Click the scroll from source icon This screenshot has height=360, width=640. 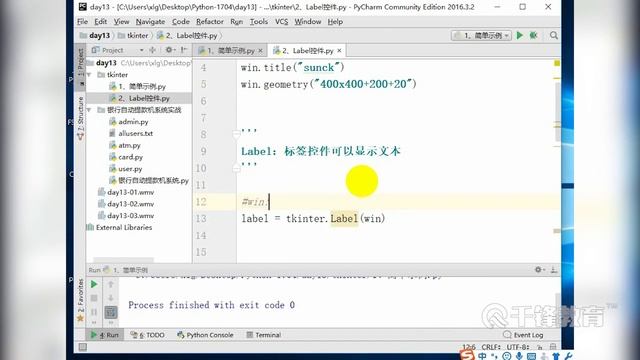153,50
